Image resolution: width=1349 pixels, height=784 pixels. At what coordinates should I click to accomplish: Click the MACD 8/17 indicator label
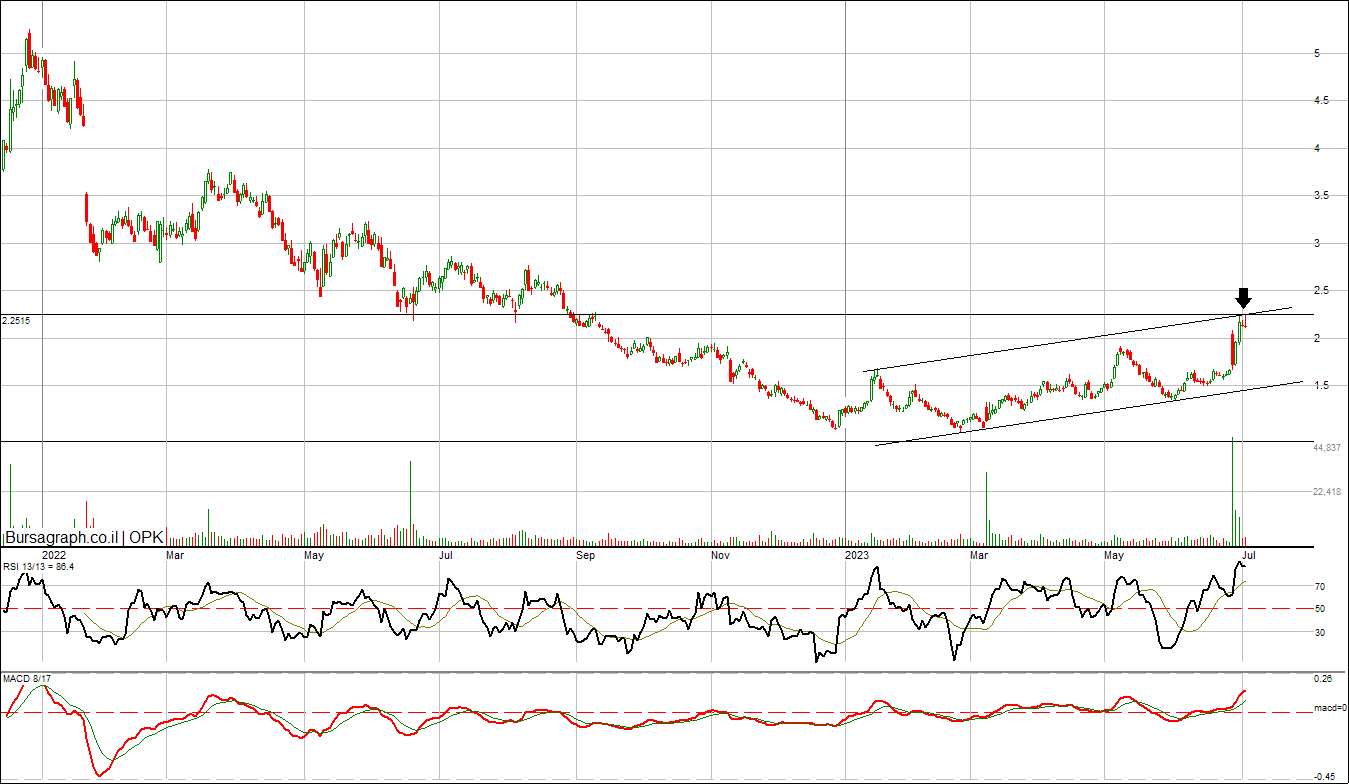(26, 679)
